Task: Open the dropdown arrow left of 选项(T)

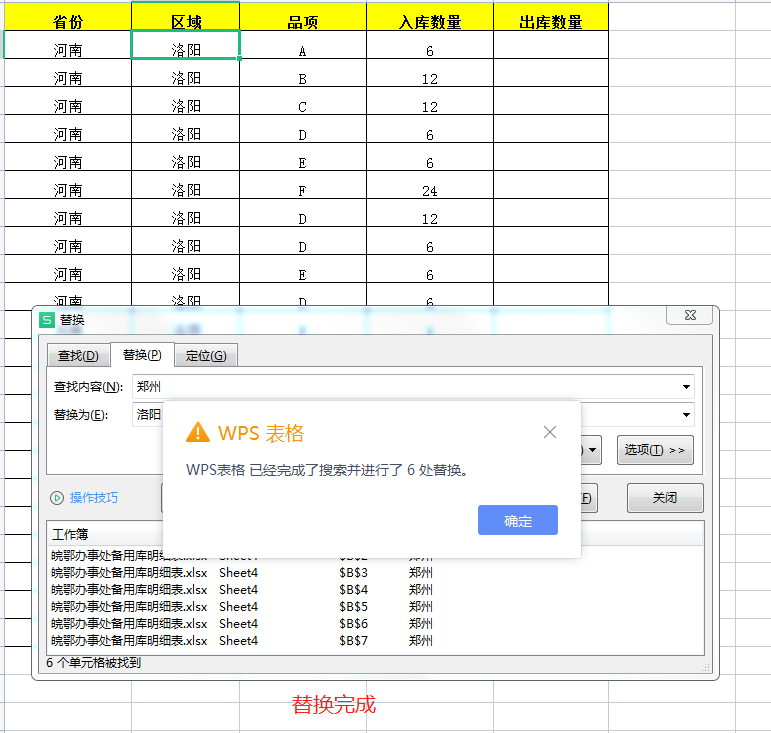Action: coord(592,450)
